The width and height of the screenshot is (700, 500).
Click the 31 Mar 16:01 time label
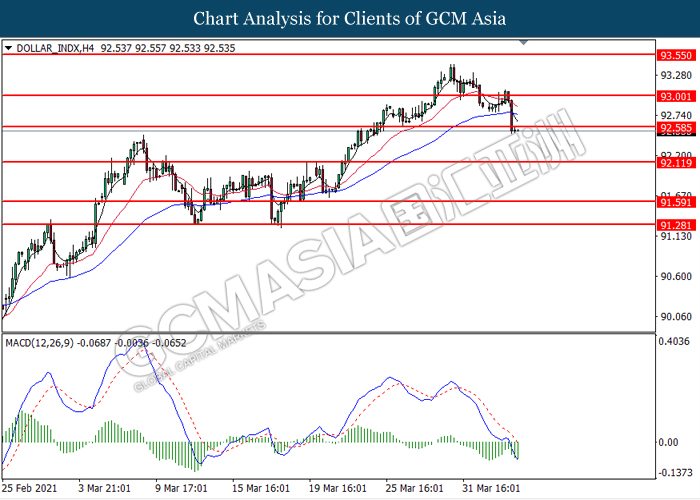tap(491, 488)
